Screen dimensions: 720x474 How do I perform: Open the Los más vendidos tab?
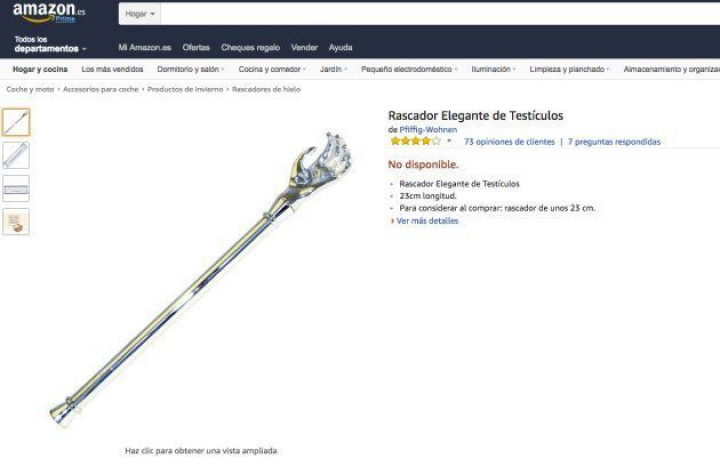pyautogui.click(x=112, y=69)
